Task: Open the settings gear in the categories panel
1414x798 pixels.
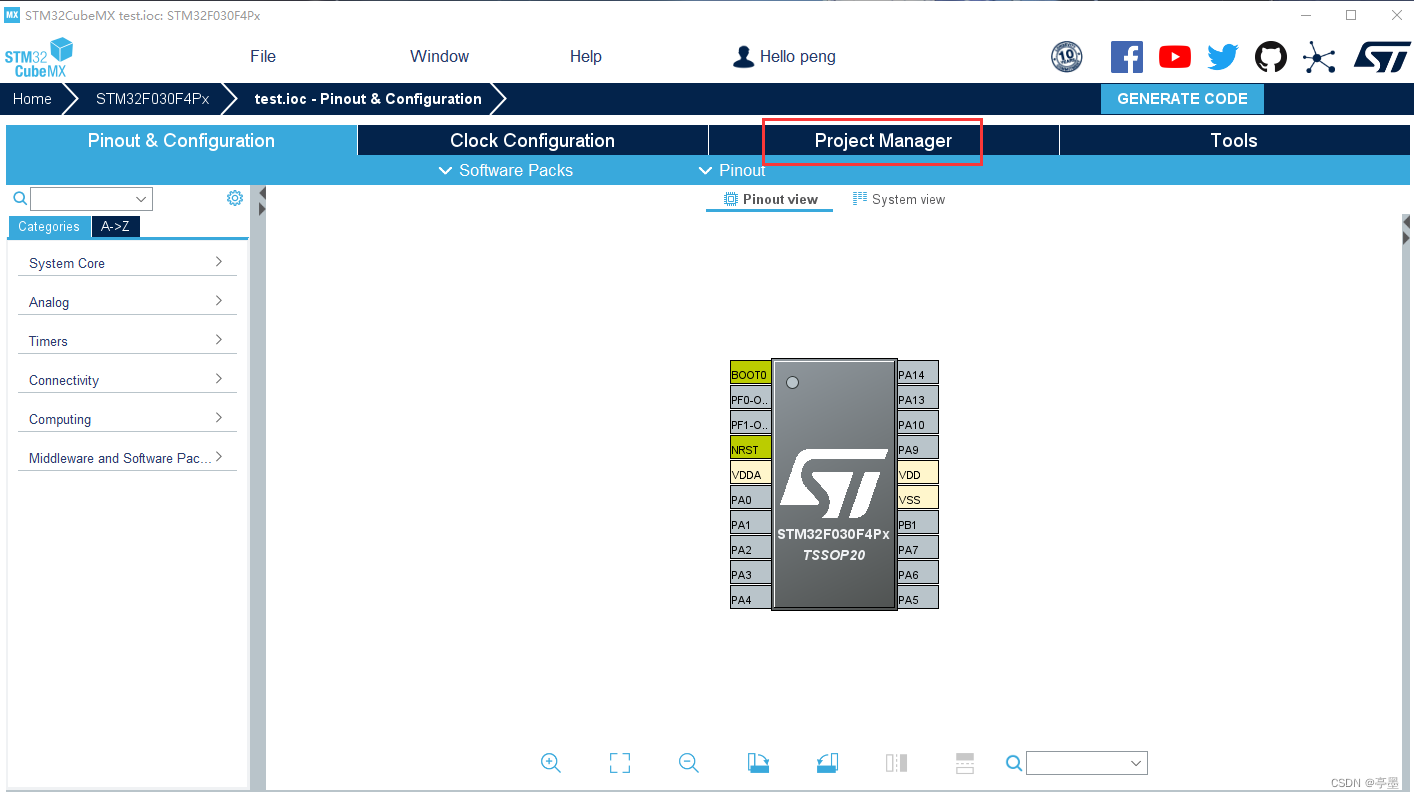Action: pos(235,198)
